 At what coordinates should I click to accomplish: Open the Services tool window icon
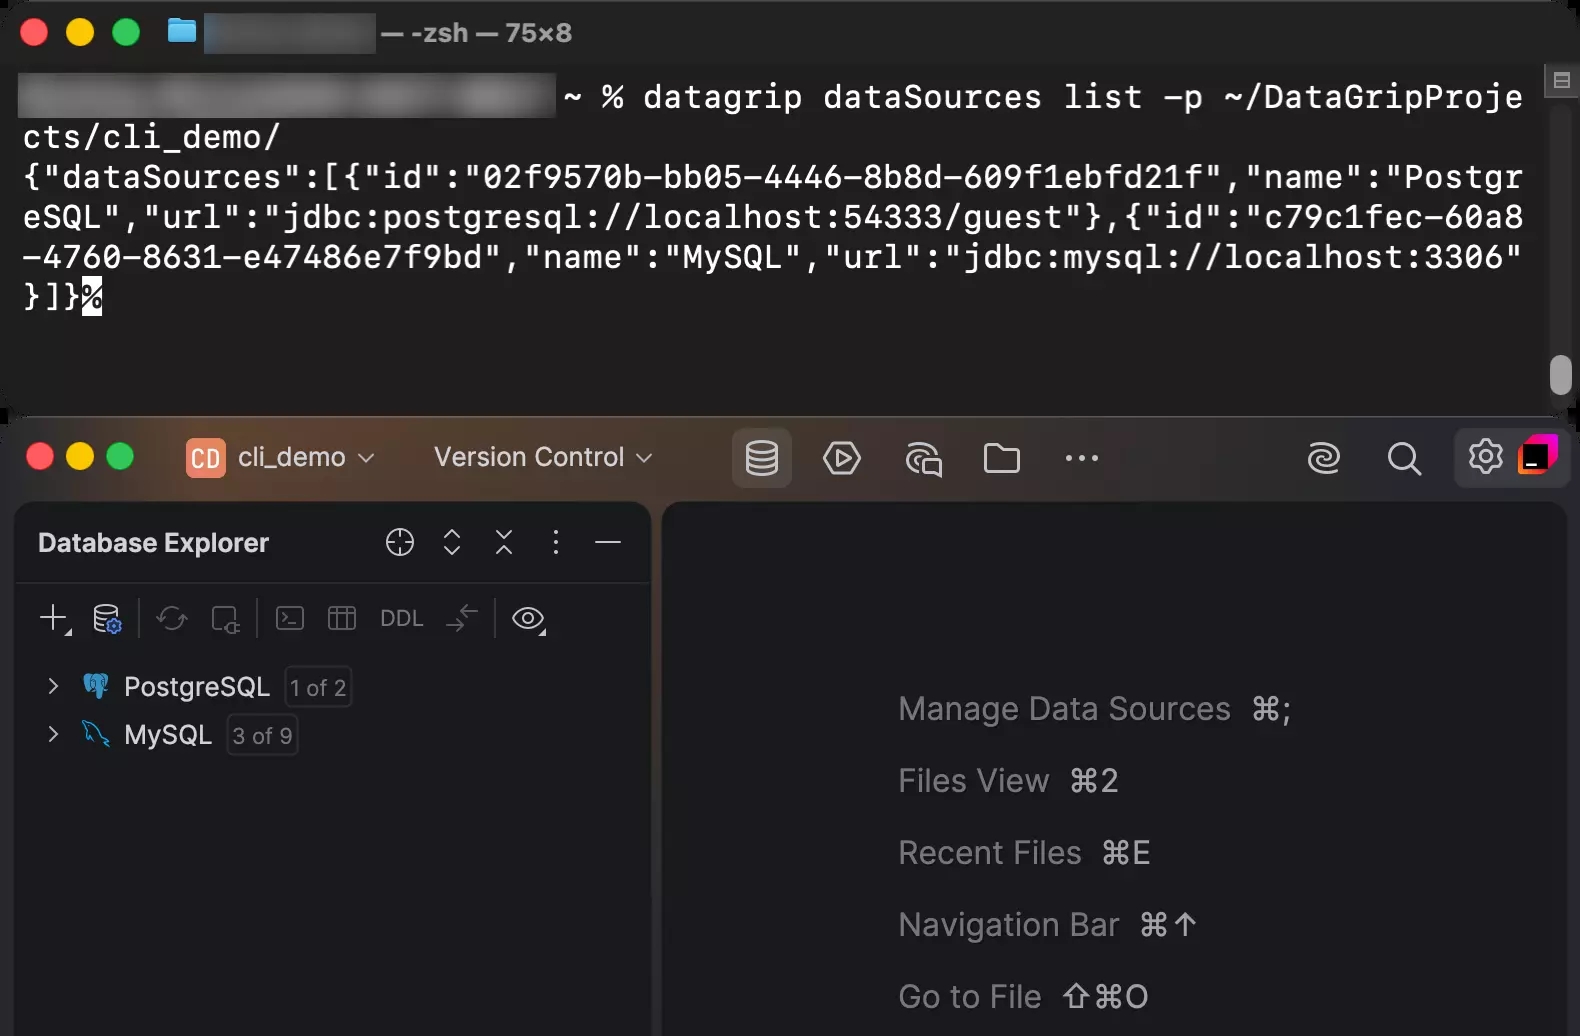(x=841, y=458)
